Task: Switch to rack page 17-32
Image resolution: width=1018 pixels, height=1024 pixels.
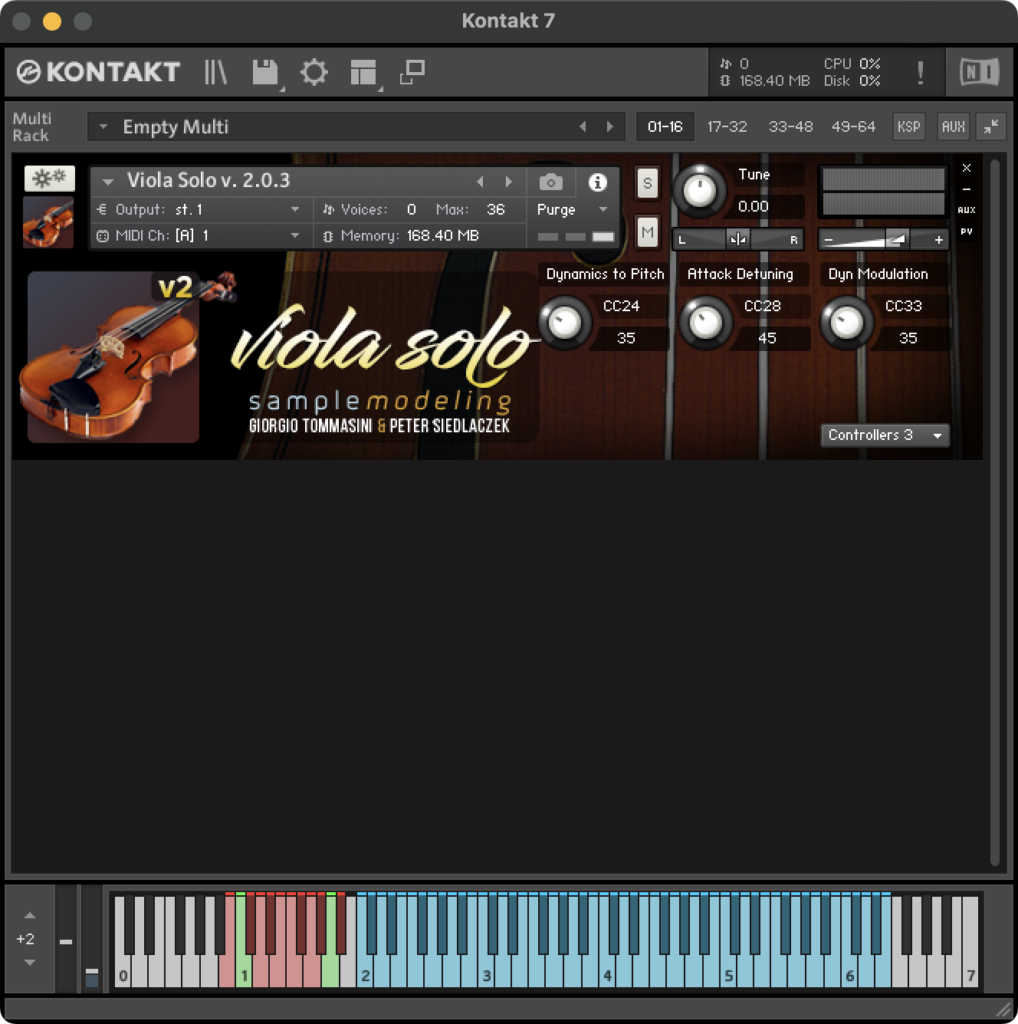Action: pyautogui.click(x=727, y=127)
